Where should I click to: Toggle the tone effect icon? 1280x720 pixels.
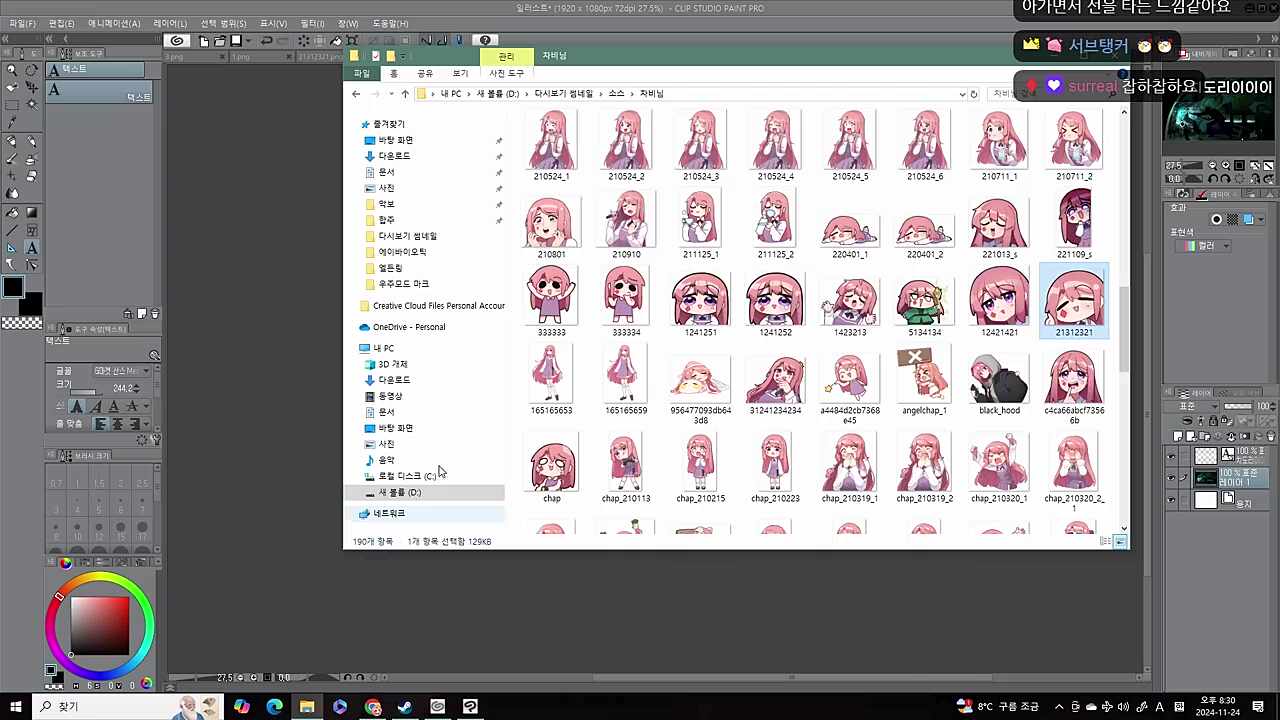[x=1232, y=219]
